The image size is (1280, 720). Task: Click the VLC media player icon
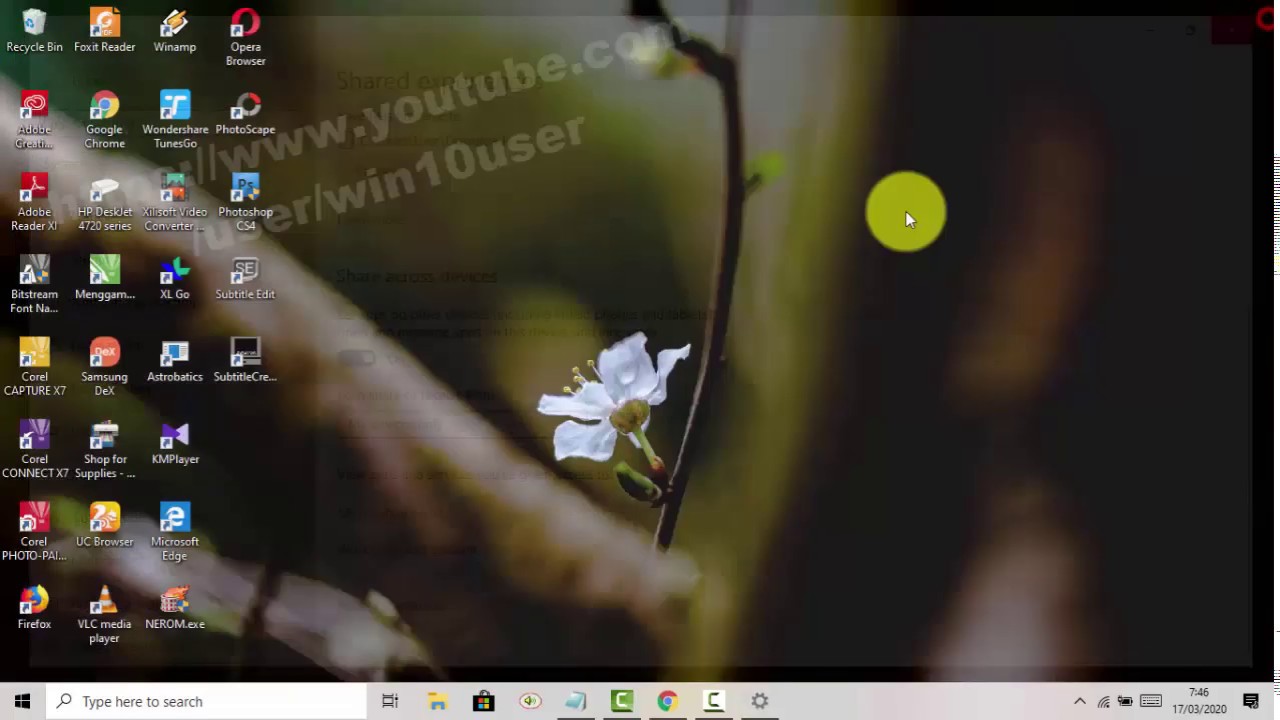[104, 615]
